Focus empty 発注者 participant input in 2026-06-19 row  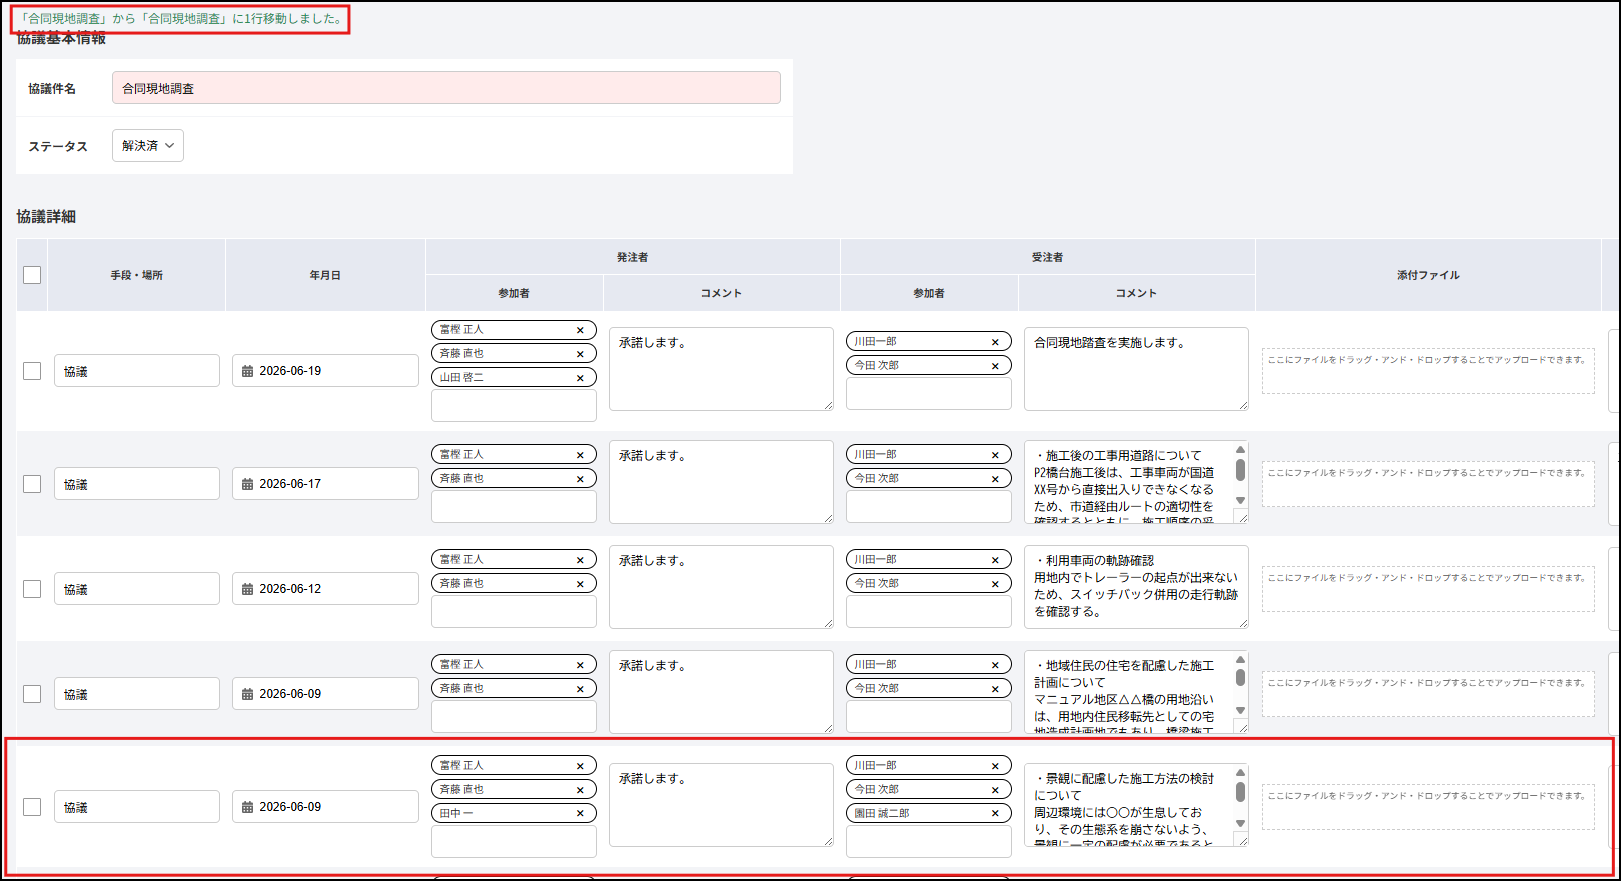coord(514,406)
